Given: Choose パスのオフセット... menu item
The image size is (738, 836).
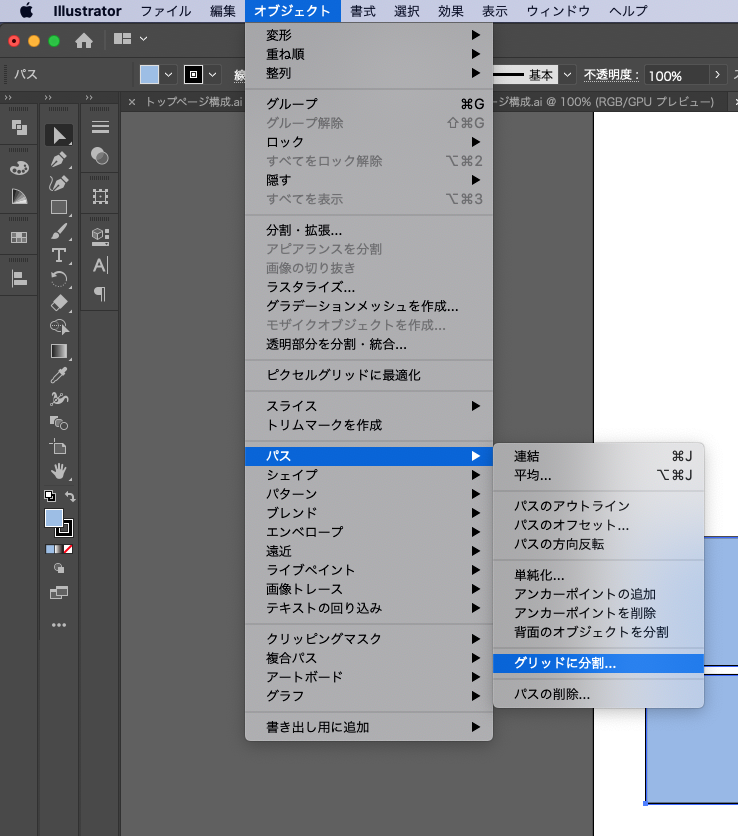Looking at the screenshot, I should point(598,525).
